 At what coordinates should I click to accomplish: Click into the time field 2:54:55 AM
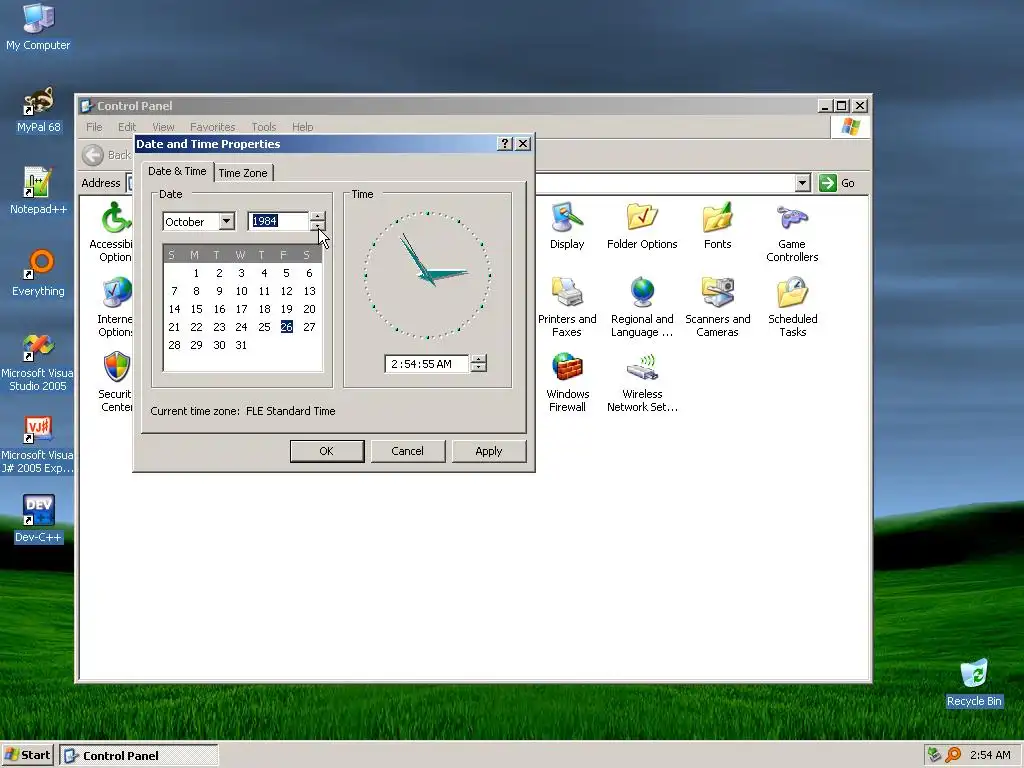[x=427, y=364]
